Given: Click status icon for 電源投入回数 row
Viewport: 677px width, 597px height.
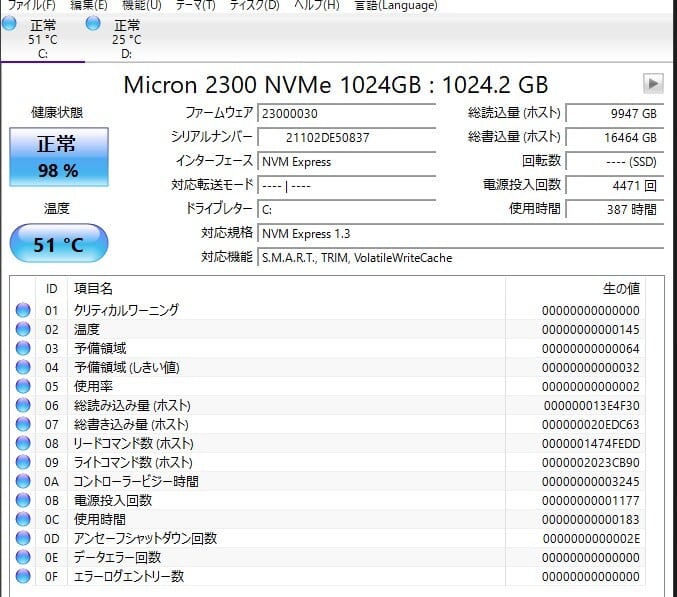Looking at the screenshot, I should click(23, 500).
